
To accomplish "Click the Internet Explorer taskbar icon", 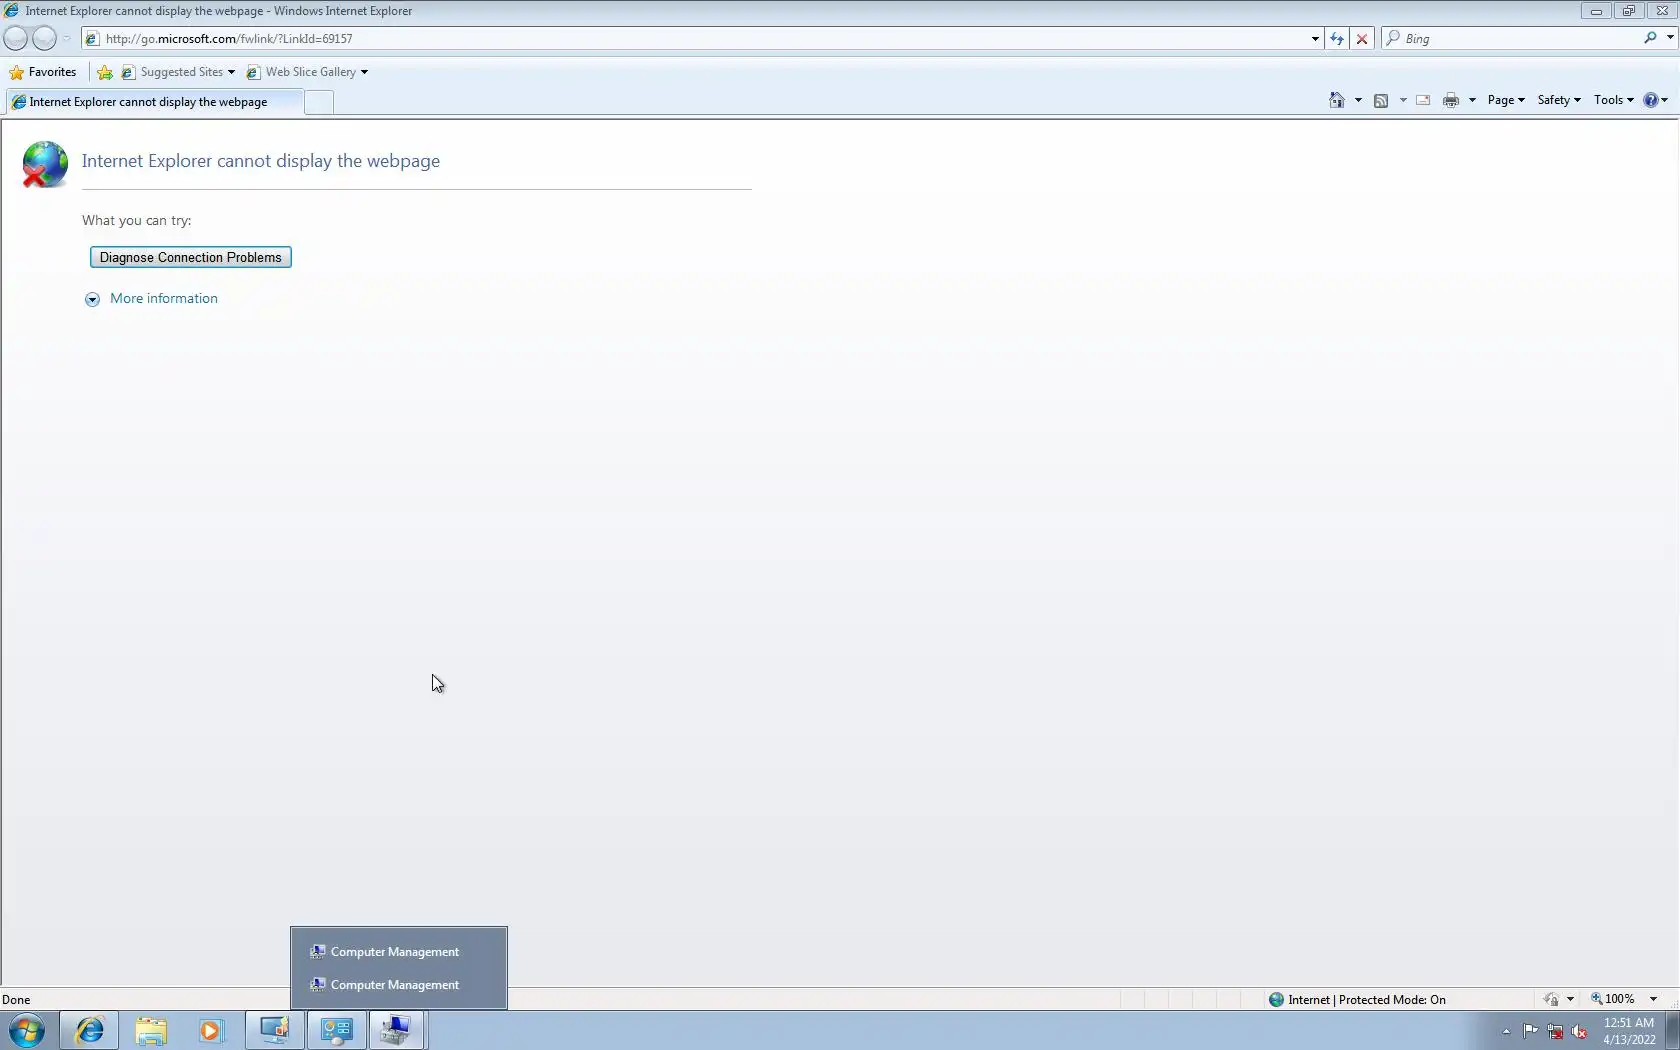I will tap(89, 1030).
